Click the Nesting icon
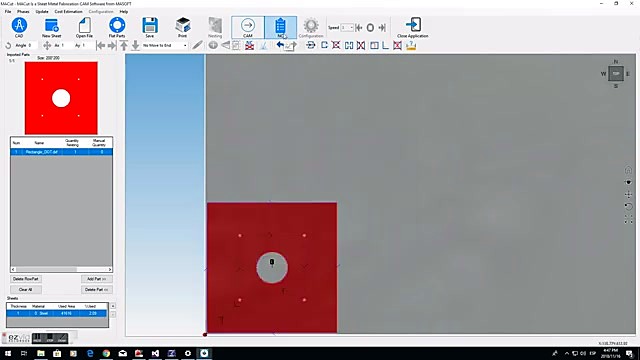This screenshot has width=640, height=360. click(215, 27)
